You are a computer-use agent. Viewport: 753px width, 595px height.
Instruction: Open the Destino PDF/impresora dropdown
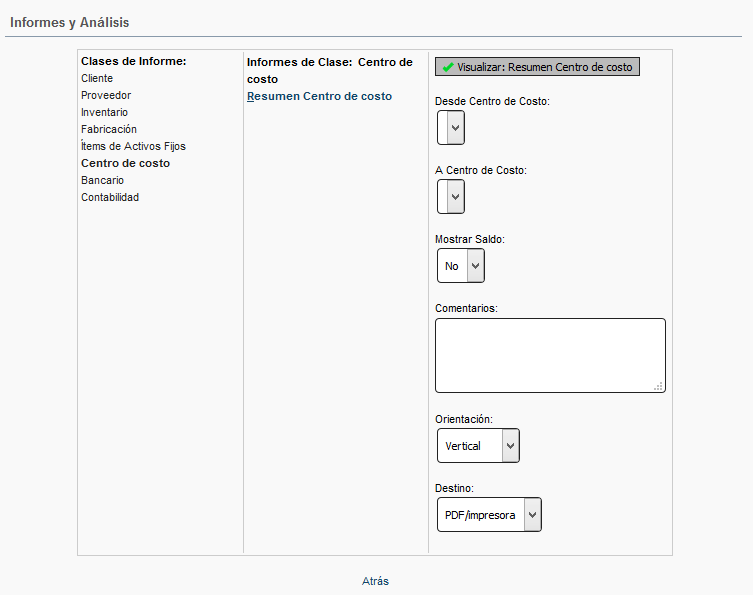point(489,515)
